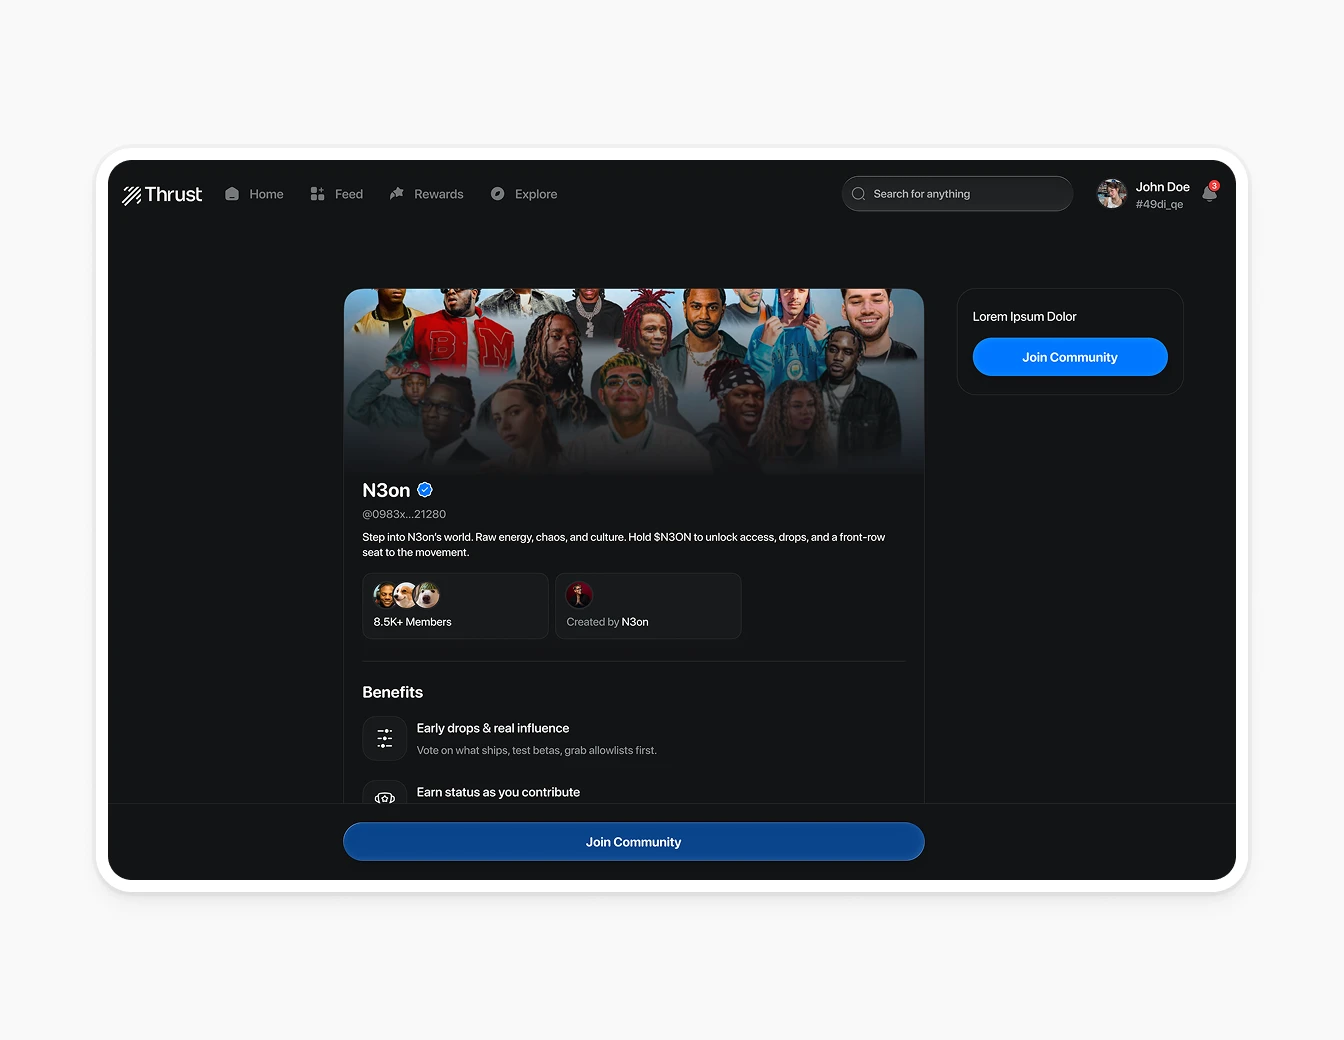Follow the Created by N3on link
Viewport: 1344px width, 1040px height.
[x=634, y=622]
